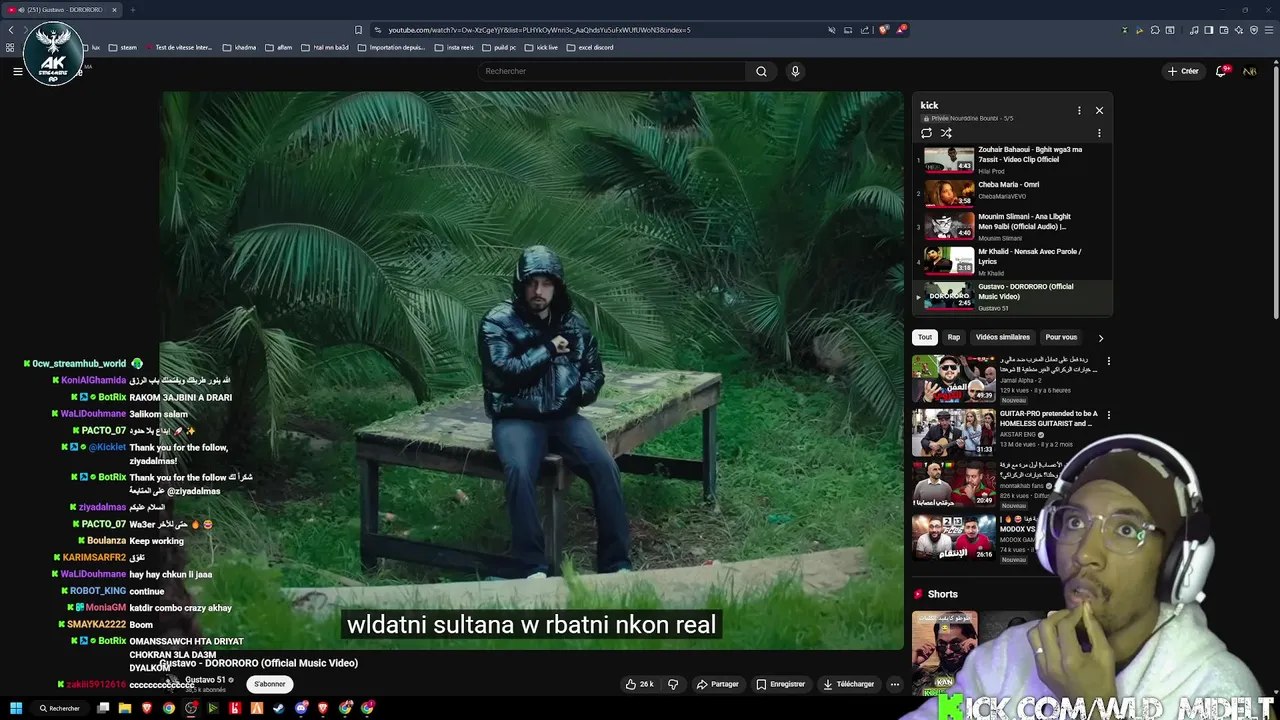Show more filter chips with right chevron
1280x720 pixels.
point(1101,338)
